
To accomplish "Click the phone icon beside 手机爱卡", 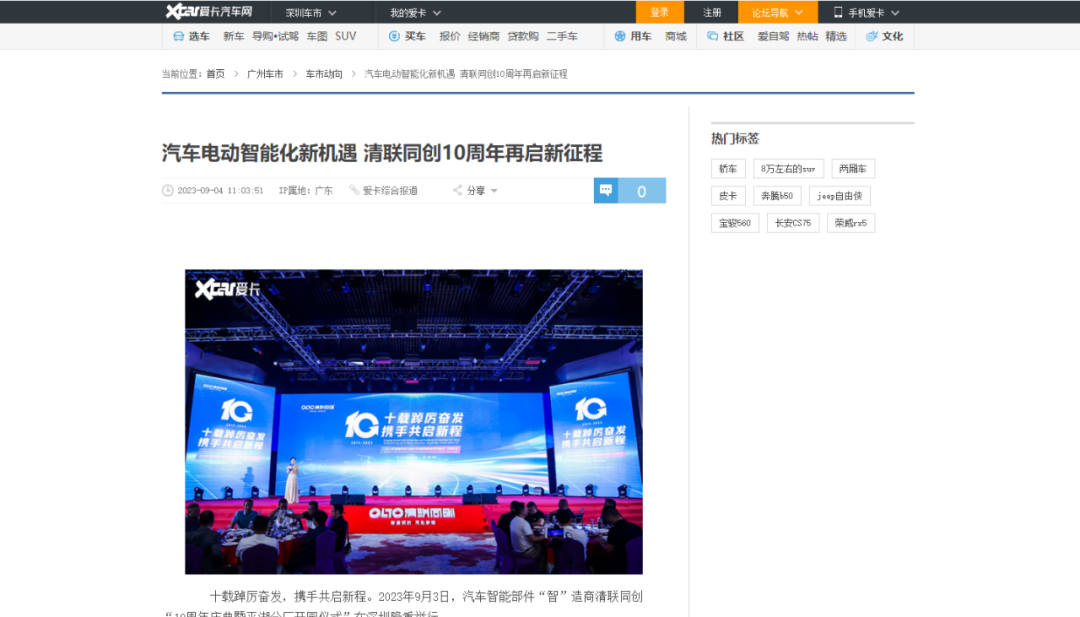I will tap(838, 12).
